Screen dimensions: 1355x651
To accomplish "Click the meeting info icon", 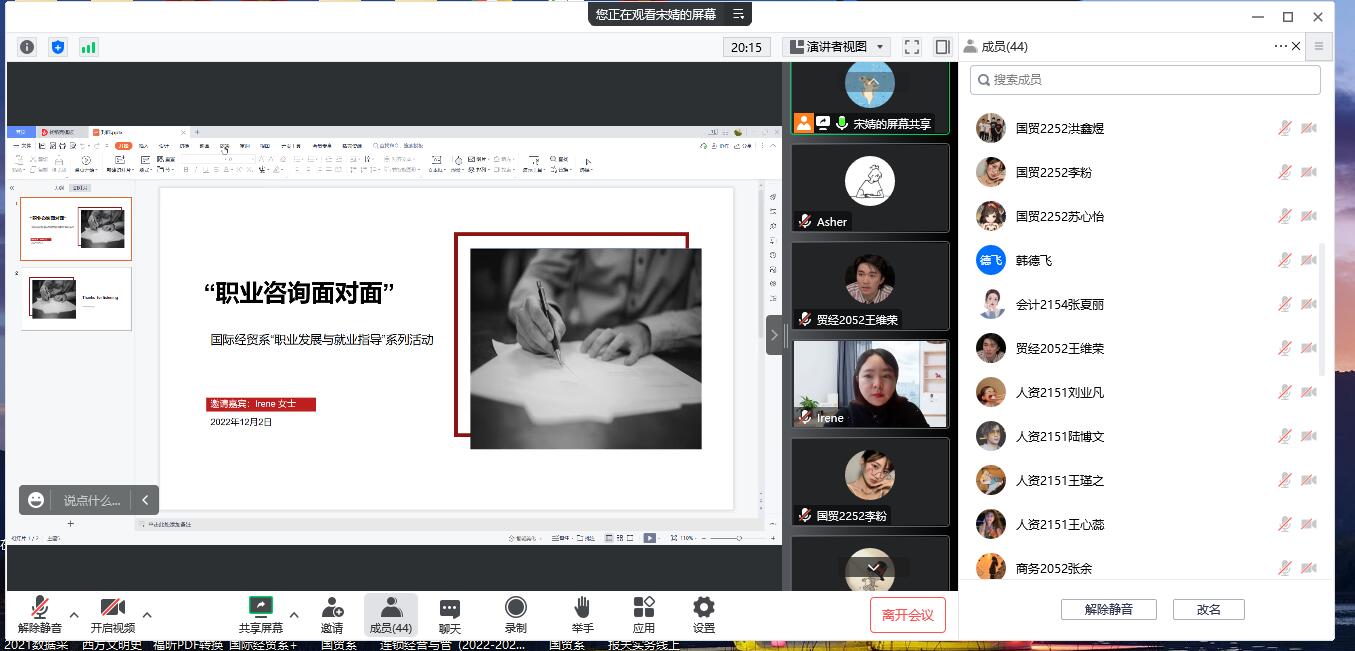I will click(x=27, y=47).
